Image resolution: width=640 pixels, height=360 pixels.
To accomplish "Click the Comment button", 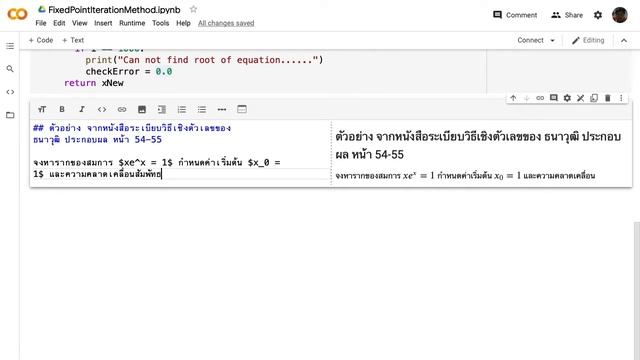I will [515, 15].
